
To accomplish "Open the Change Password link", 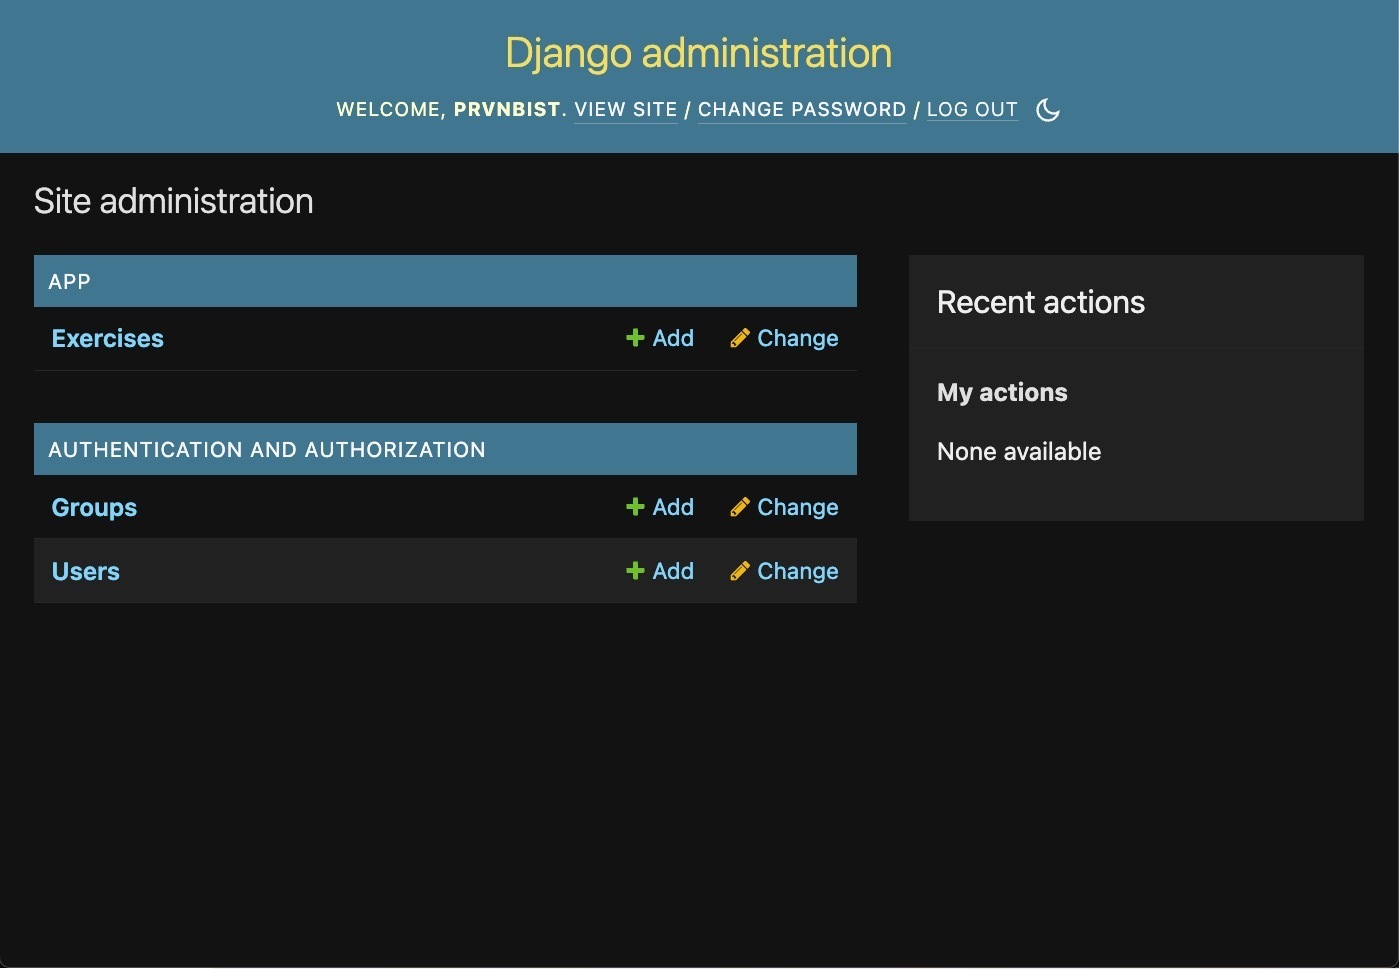I will point(802,110).
